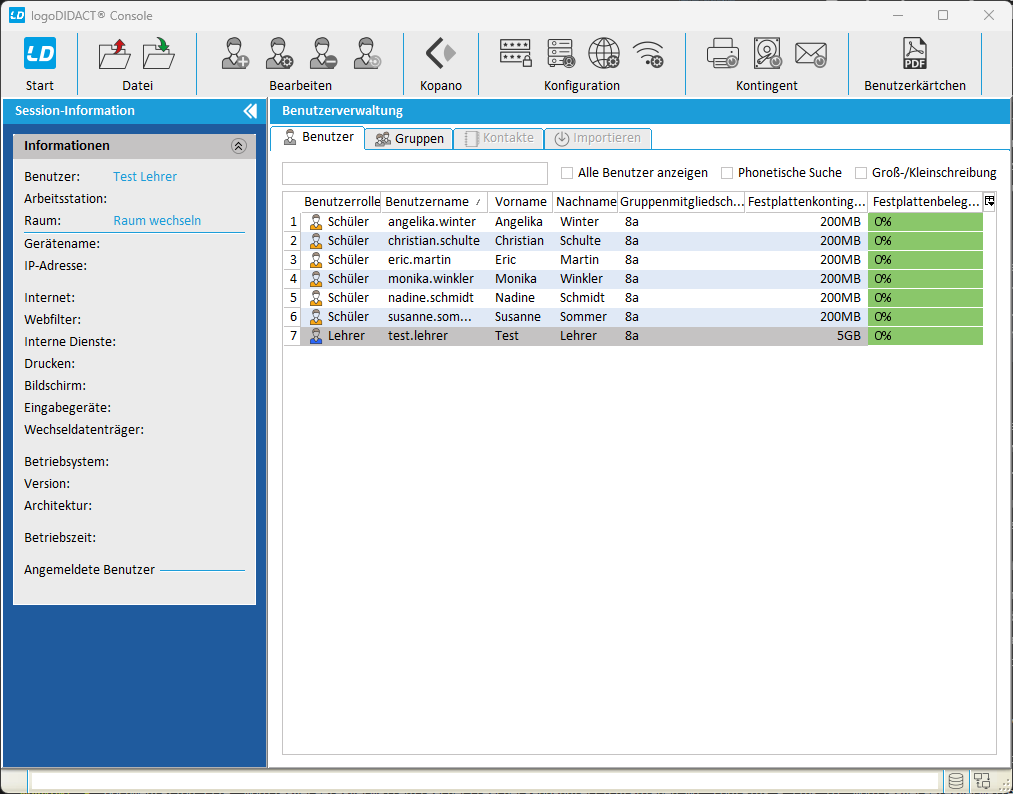This screenshot has width=1013, height=794.
Task: Open server user configuration icon
Action: tap(560, 54)
